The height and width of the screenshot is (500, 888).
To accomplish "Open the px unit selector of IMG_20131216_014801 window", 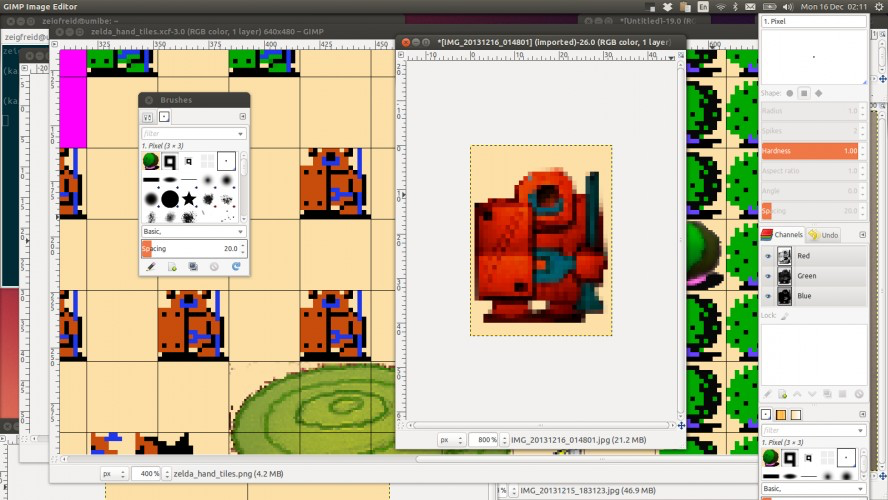I will pyautogui.click(x=451, y=440).
